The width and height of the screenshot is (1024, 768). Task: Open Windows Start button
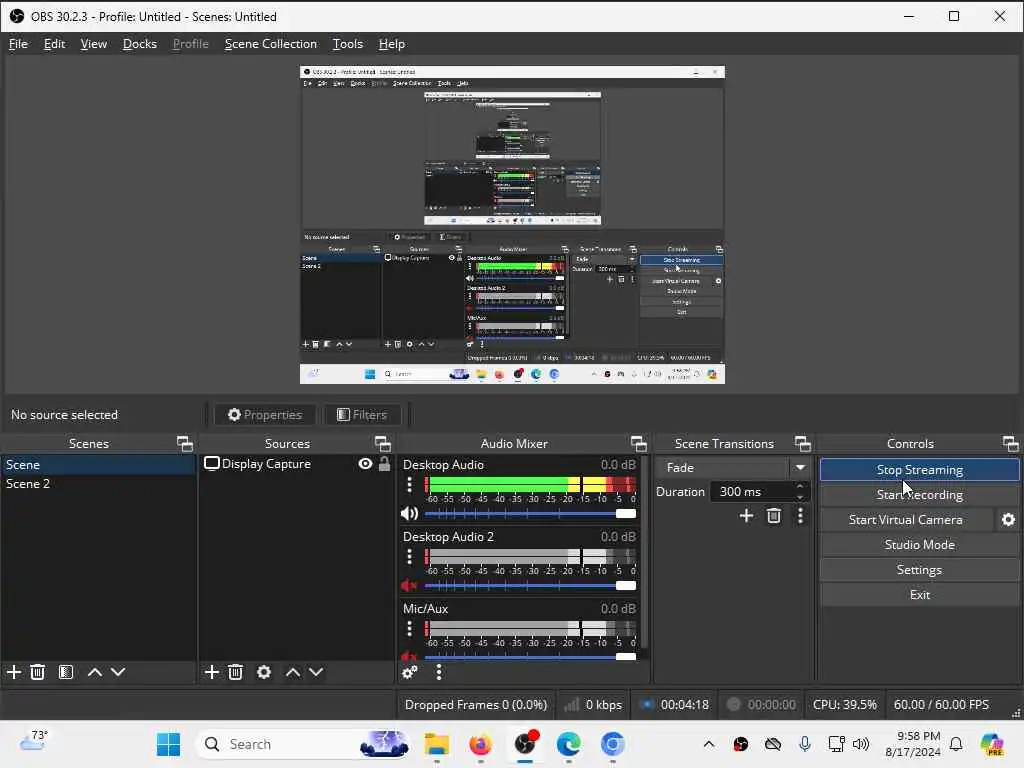(x=168, y=744)
